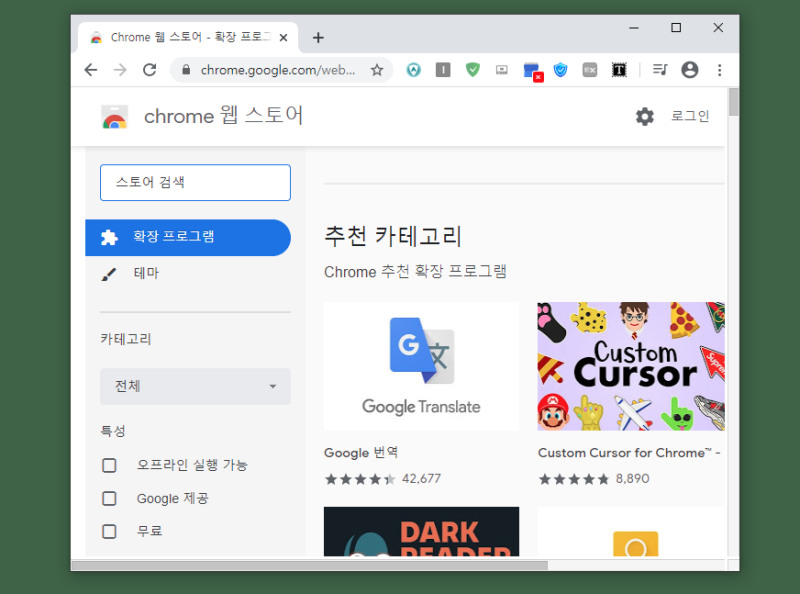This screenshot has width=800, height=594.
Task: Close the Chrome 웹 스토어 tab
Action: (x=284, y=38)
